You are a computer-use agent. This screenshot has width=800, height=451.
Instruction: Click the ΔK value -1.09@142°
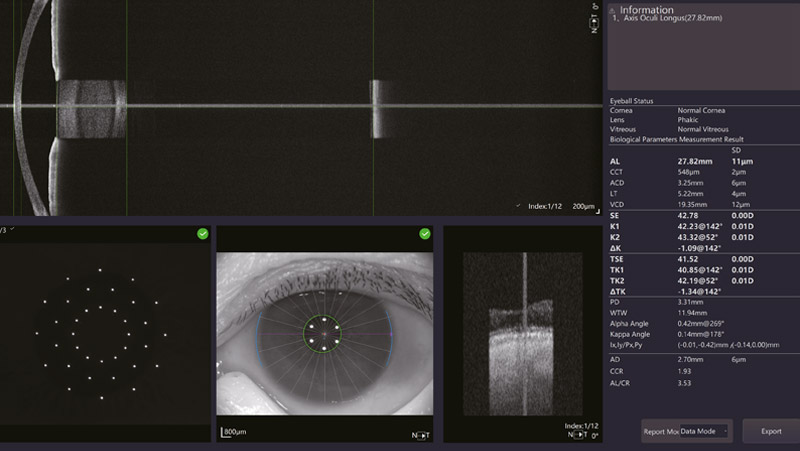click(699, 248)
